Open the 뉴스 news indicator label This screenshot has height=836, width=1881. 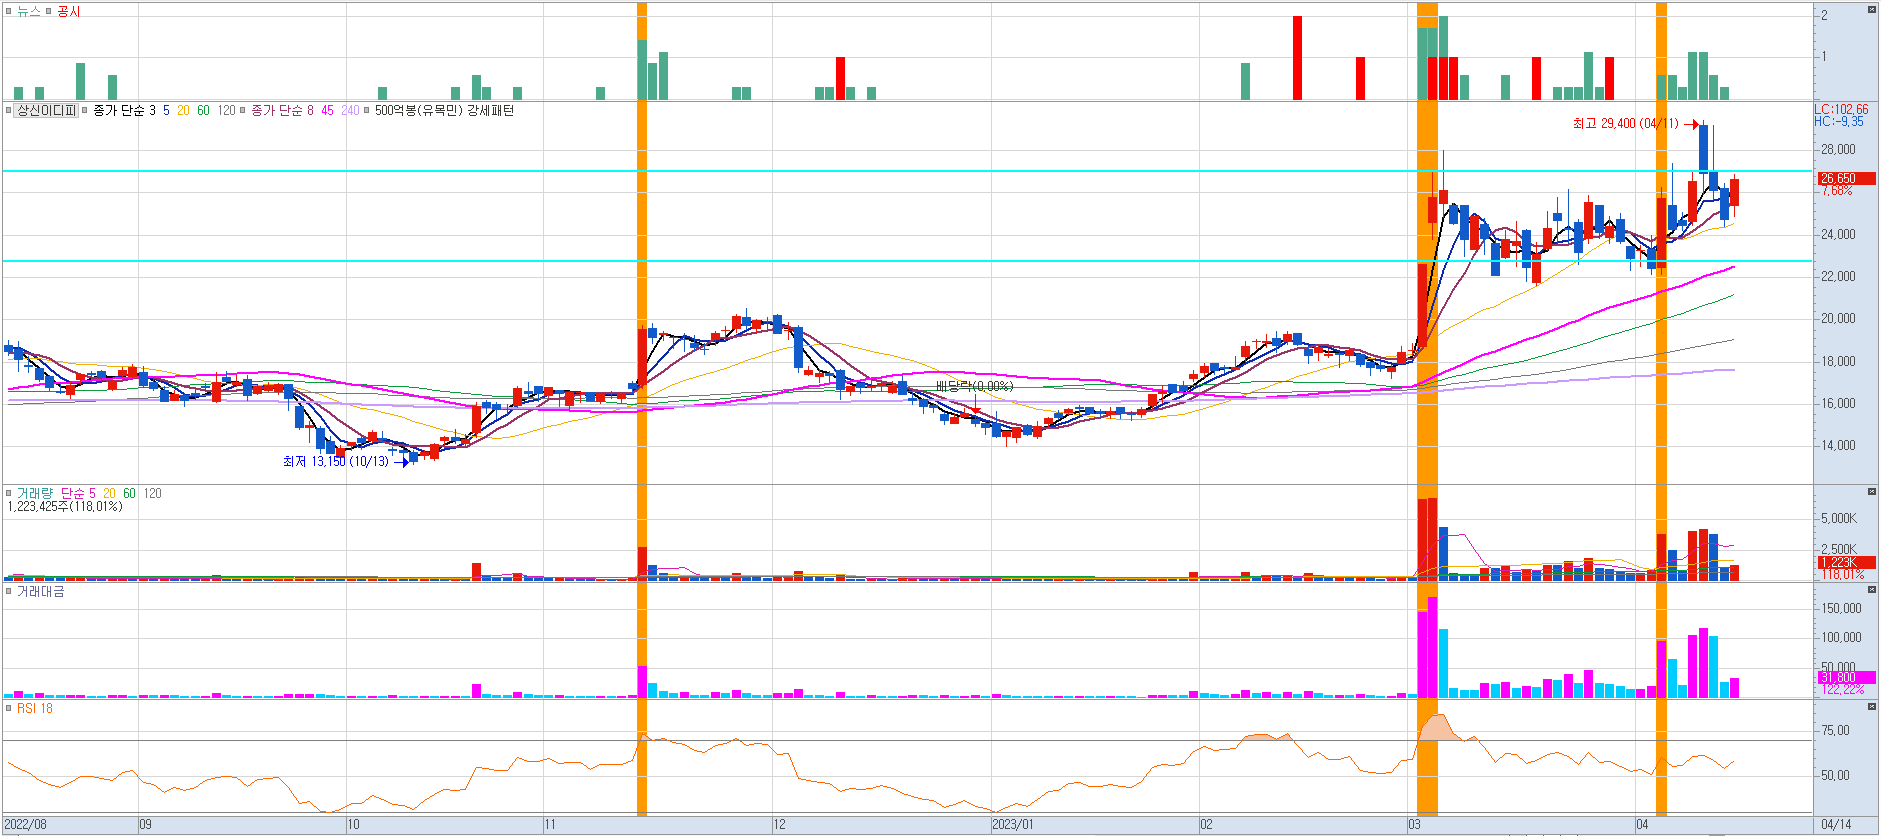29,11
